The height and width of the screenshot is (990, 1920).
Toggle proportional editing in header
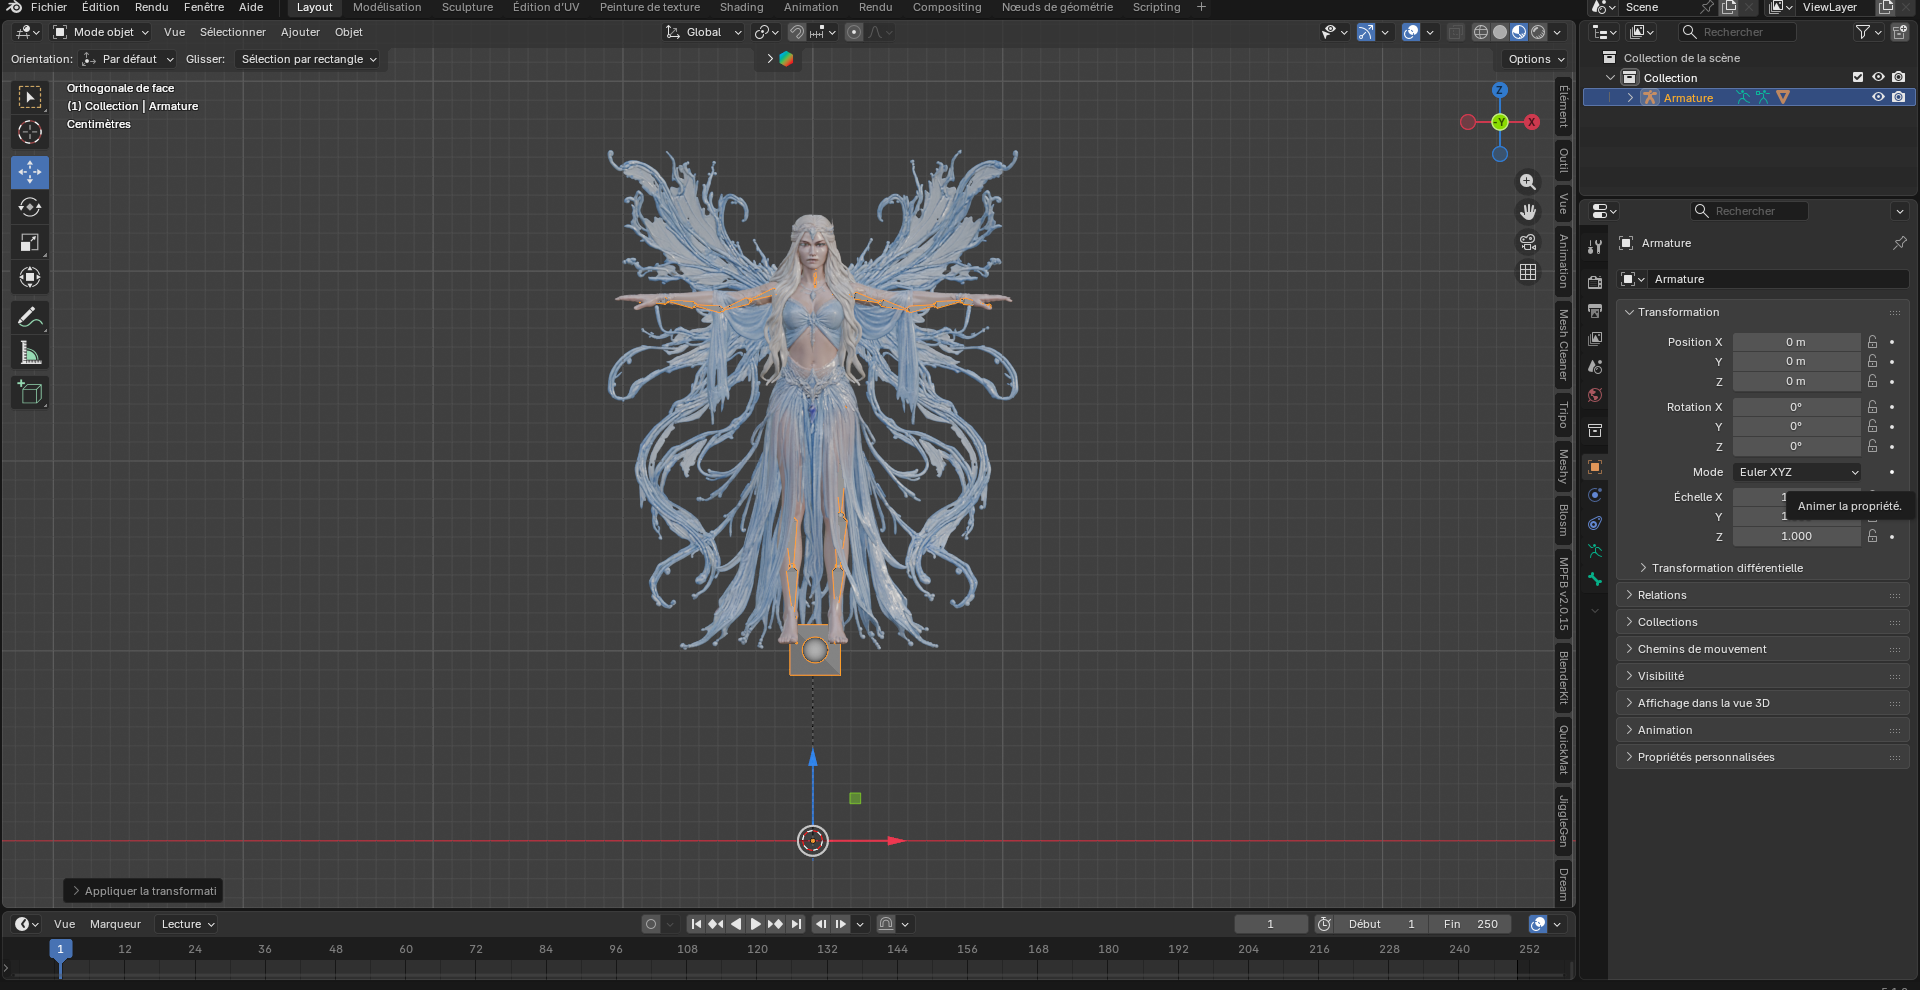pyautogui.click(x=854, y=32)
